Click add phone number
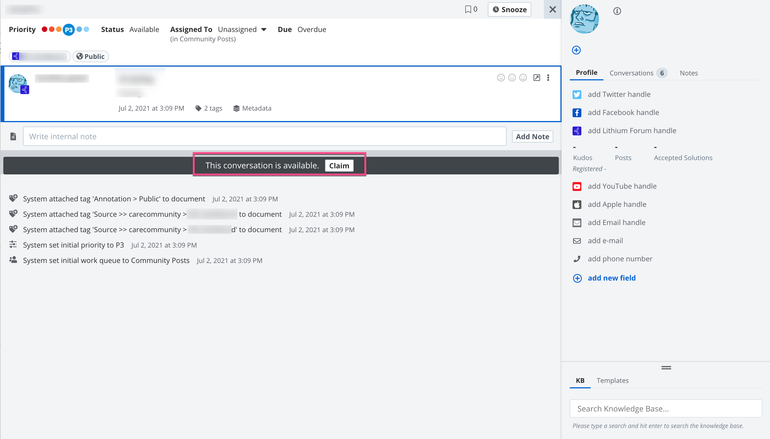 pos(620,259)
